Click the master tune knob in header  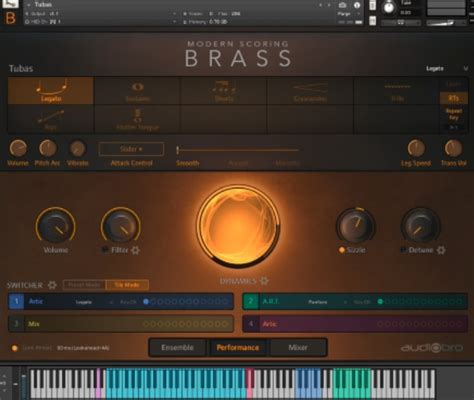388,7
